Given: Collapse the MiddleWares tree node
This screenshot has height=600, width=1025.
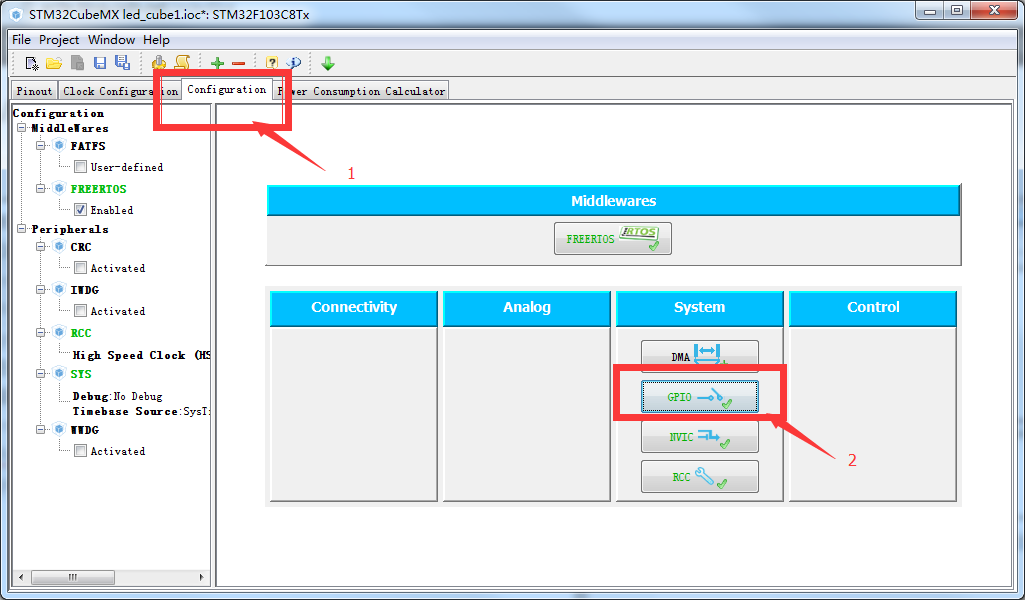Looking at the screenshot, I should pyautogui.click(x=19, y=129).
